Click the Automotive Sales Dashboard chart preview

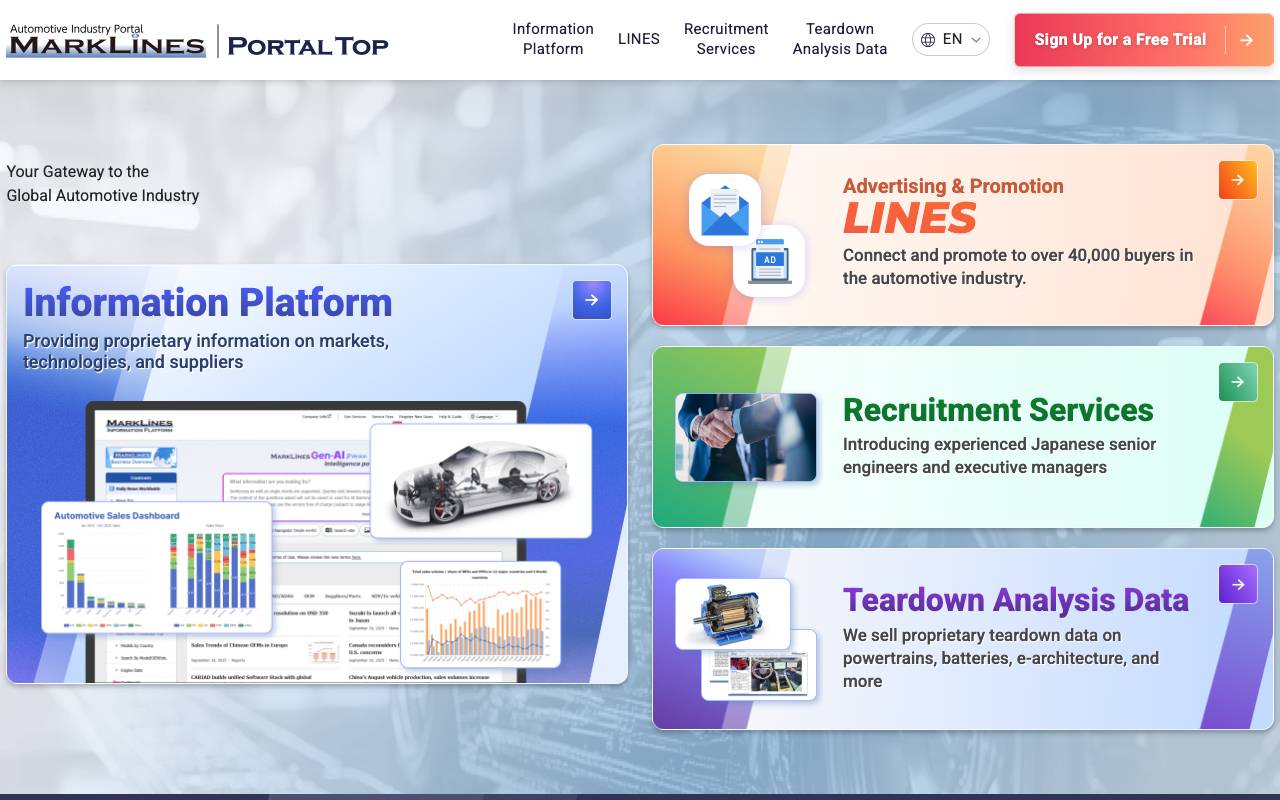(157, 566)
